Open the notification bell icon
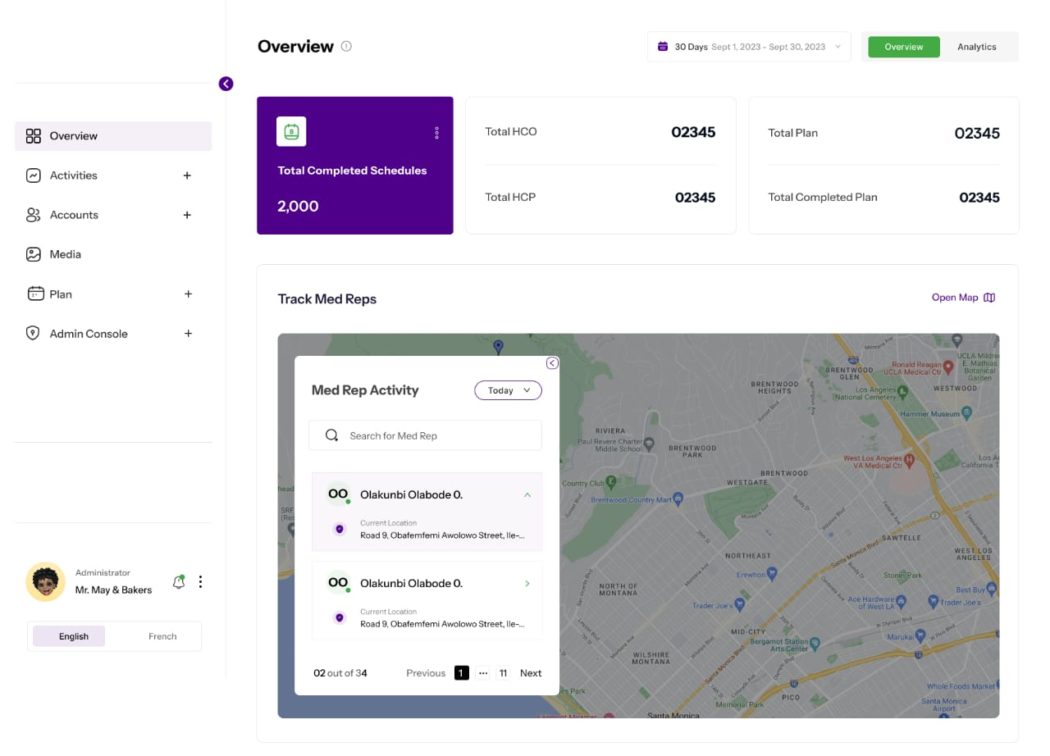The width and height of the screenshot is (1050, 756). [x=180, y=580]
